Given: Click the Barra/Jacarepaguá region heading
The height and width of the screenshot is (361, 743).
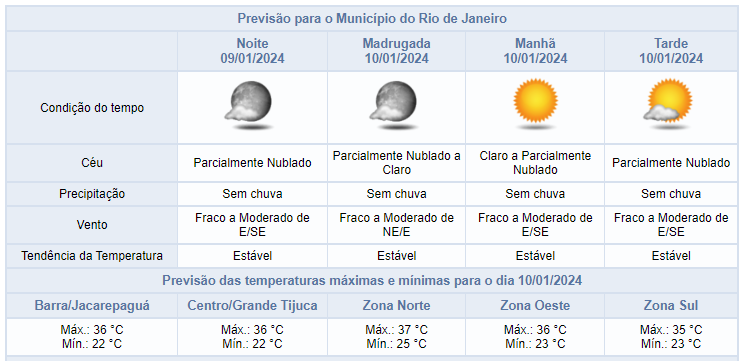Looking at the screenshot, I should (x=92, y=306).
